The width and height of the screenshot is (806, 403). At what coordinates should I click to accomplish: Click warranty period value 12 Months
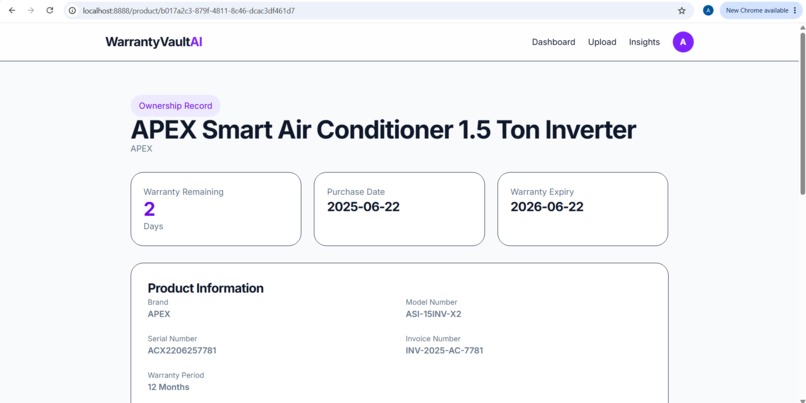[x=168, y=387]
